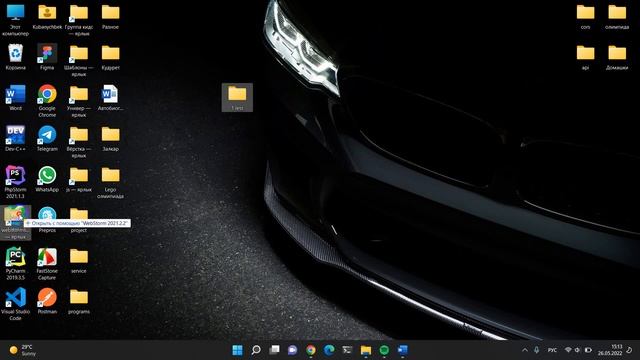The width and height of the screenshot is (640, 360).
Task: Open the api folder
Action: 585,57
